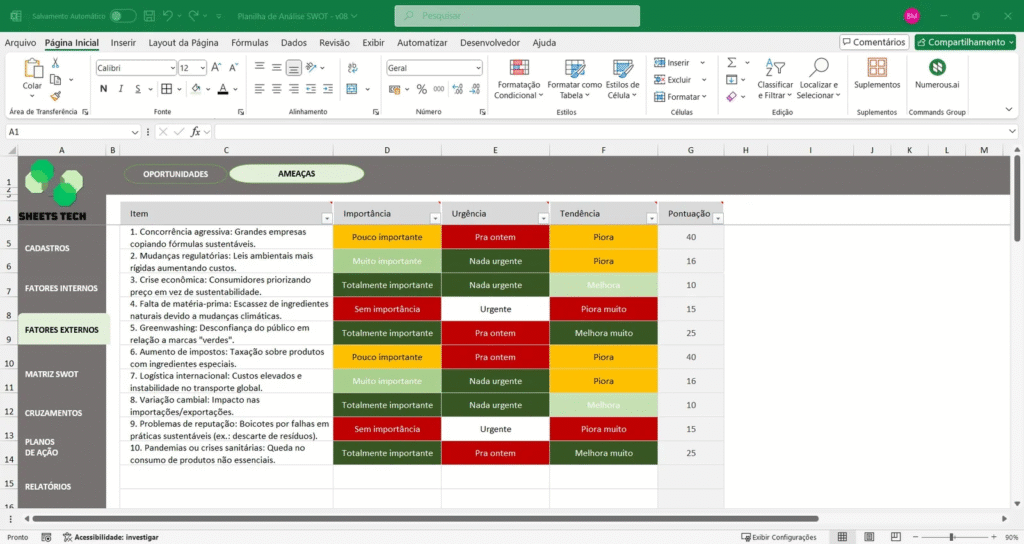Click the percent style icon

tap(421, 89)
